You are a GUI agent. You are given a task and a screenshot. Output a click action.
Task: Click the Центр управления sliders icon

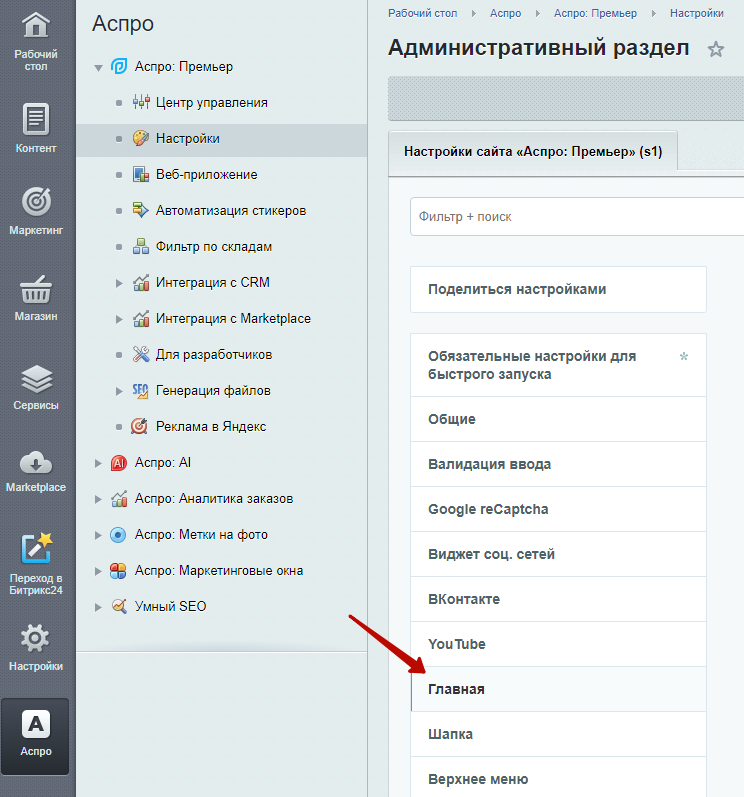tap(141, 102)
